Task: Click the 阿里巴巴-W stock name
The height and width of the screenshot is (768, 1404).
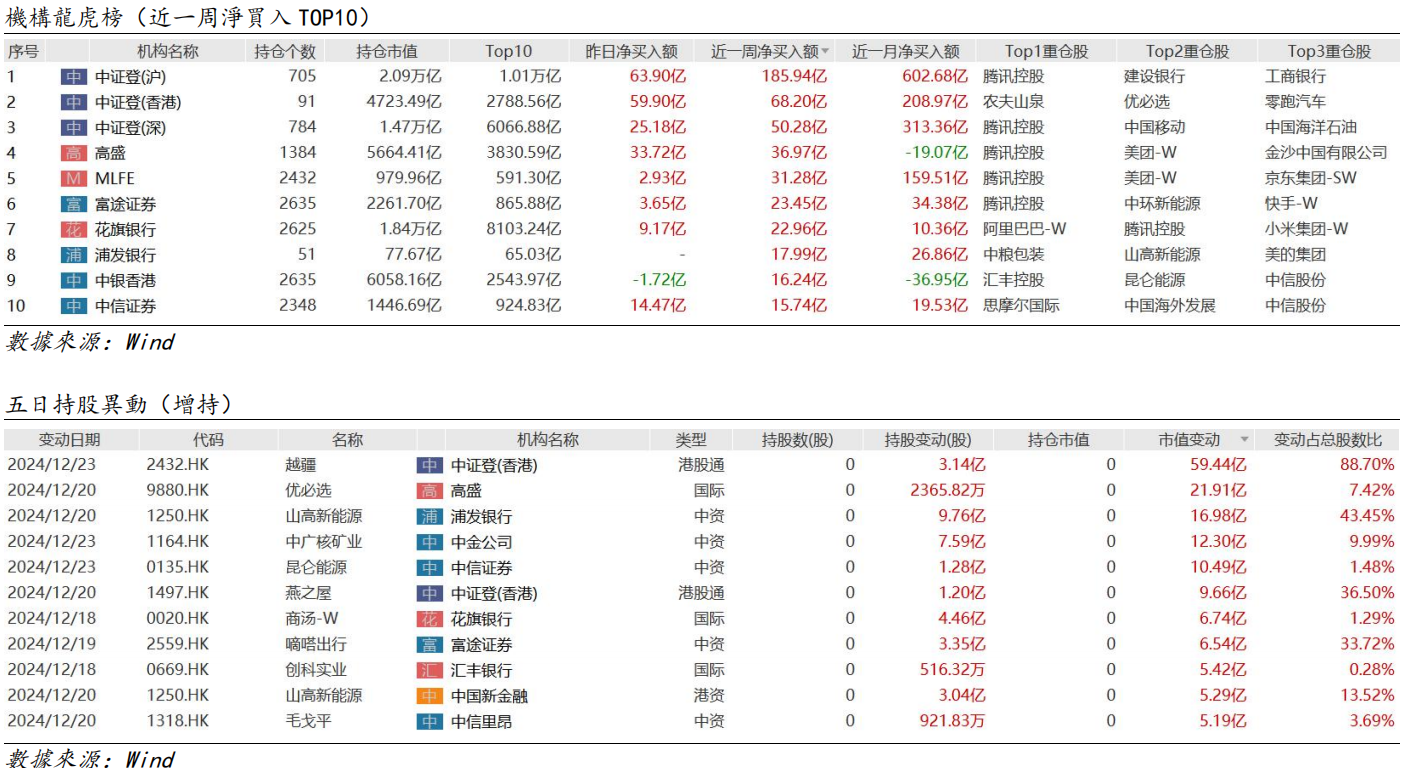Action: pyautogui.click(x=1025, y=230)
